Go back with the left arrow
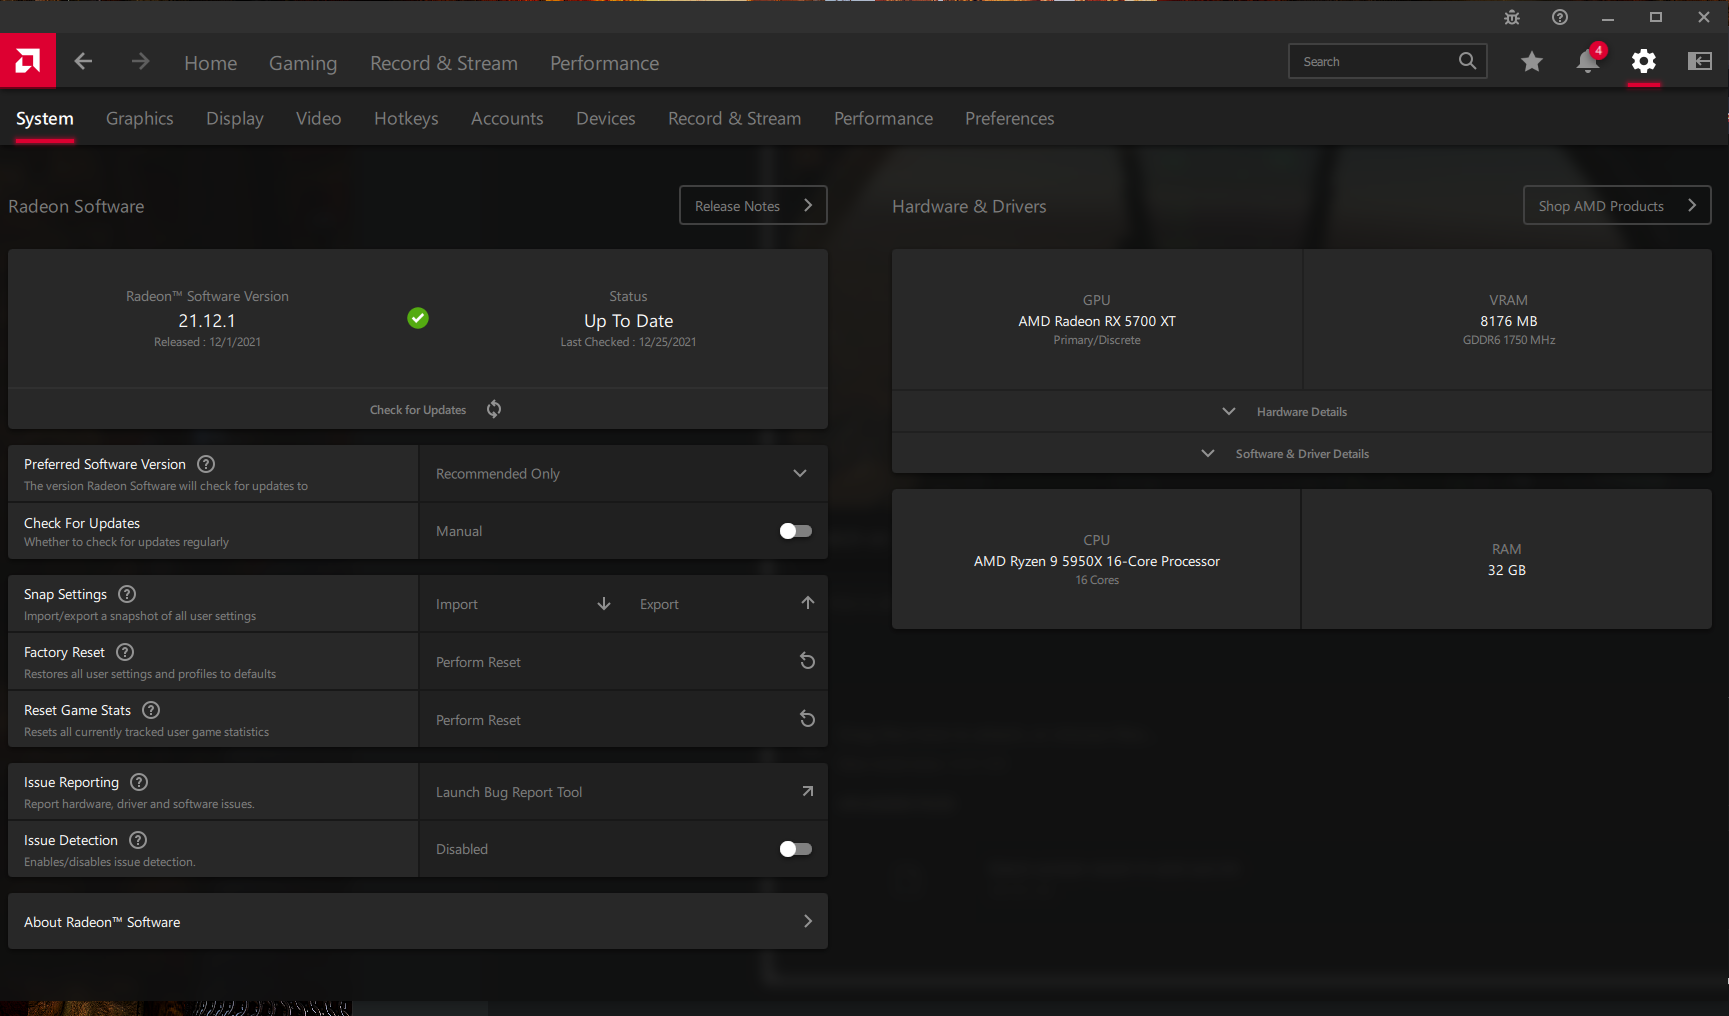 click(x=83, y=61)
